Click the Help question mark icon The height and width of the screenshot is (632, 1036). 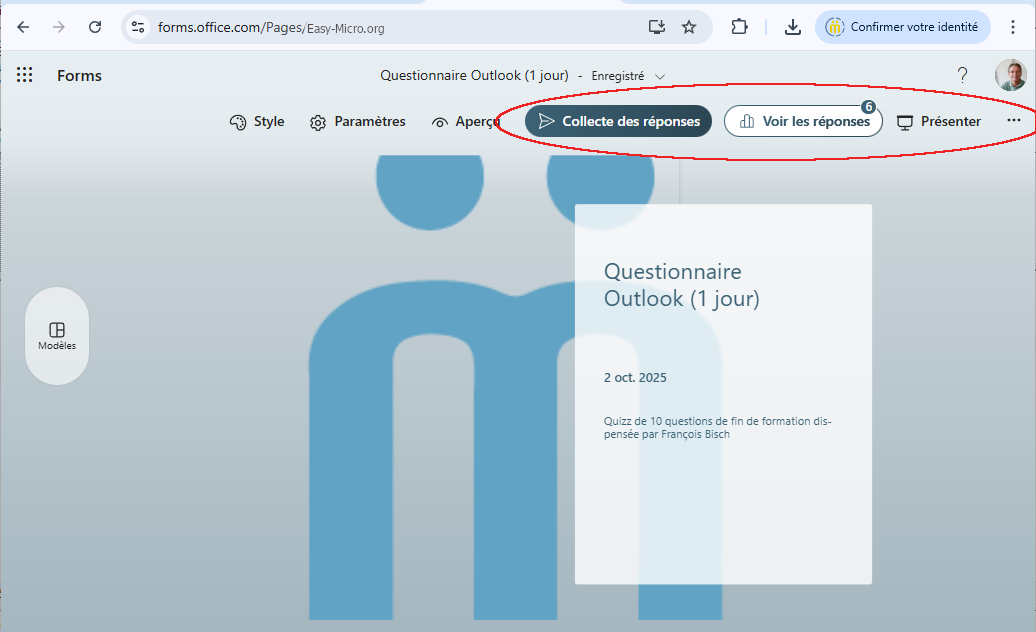(x=962, y=75)
